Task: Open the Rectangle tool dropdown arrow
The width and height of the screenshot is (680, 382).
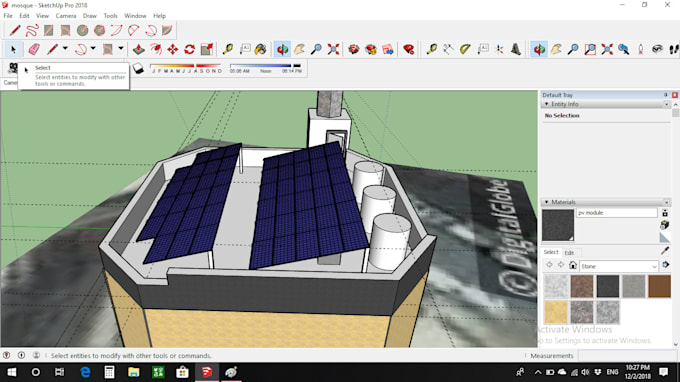Action: coord(121,49)
